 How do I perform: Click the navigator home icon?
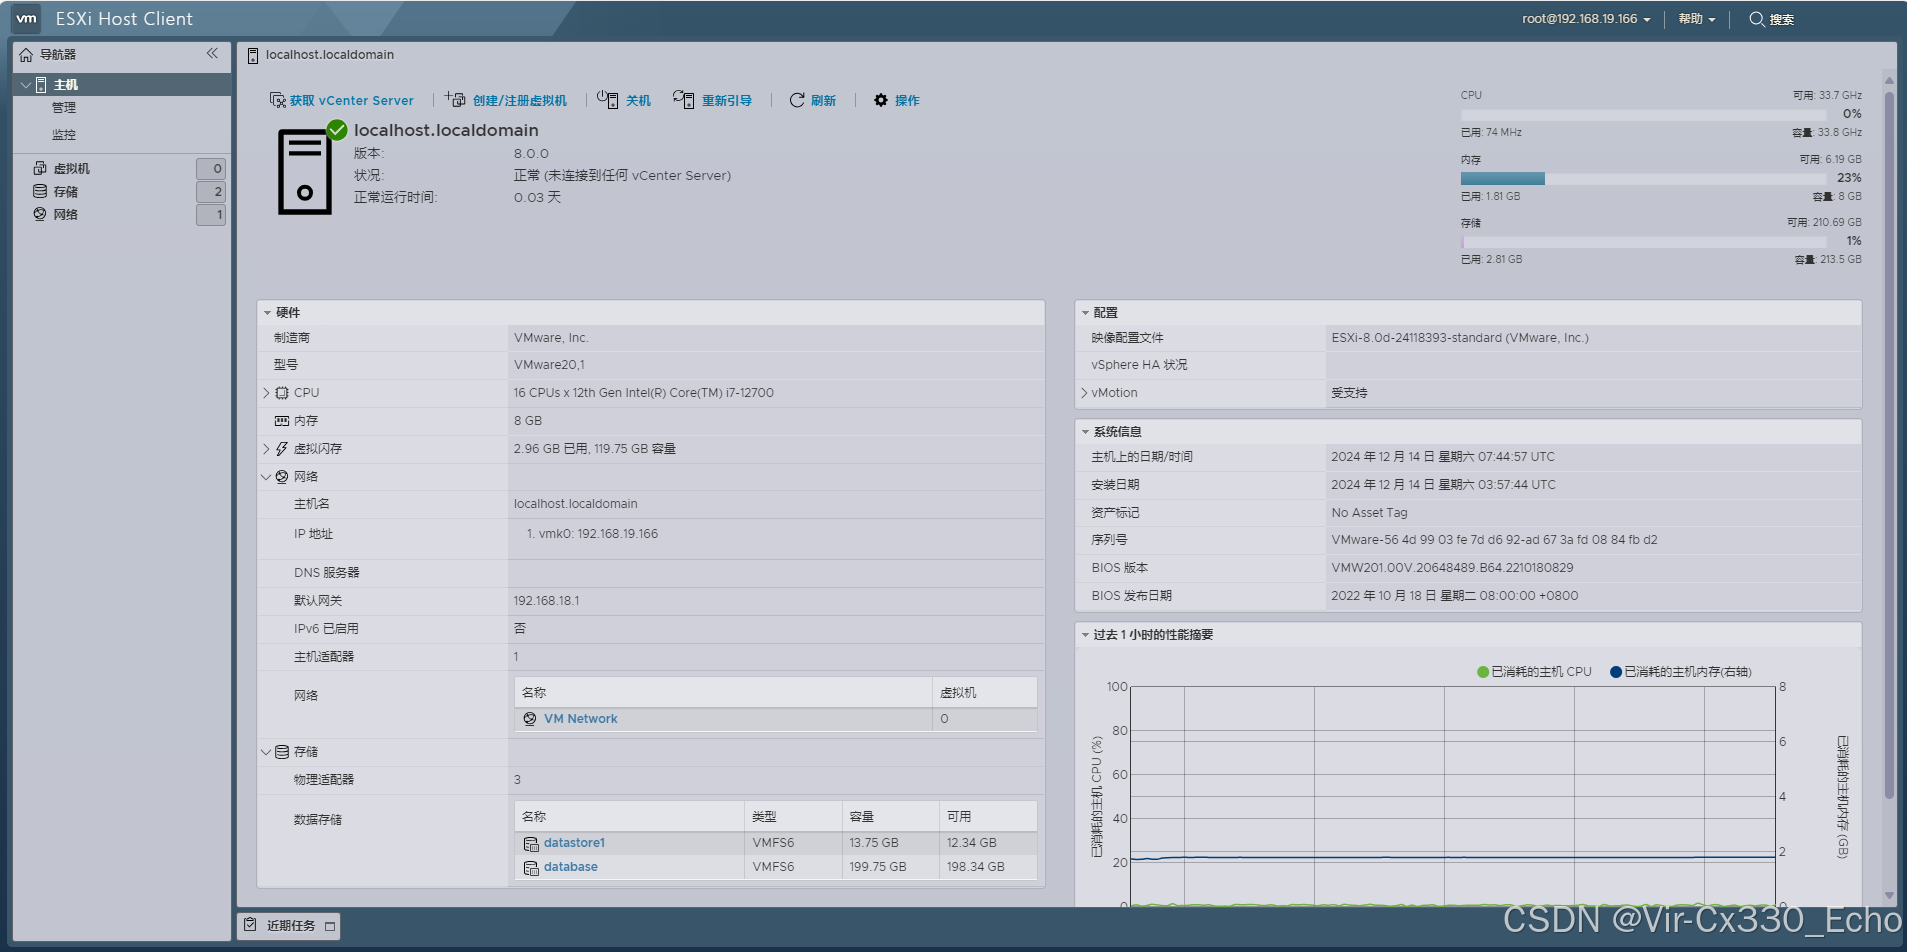(27, 55)
